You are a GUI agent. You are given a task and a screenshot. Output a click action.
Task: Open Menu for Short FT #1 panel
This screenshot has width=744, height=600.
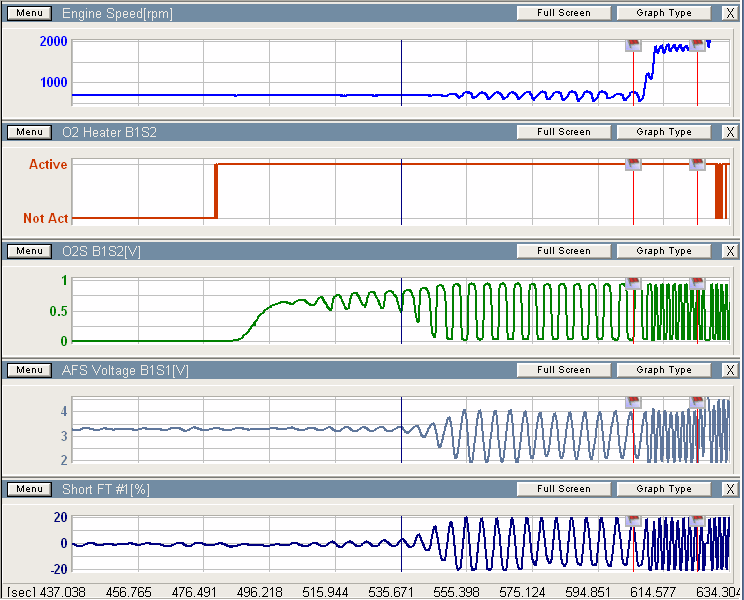(29, 489)
